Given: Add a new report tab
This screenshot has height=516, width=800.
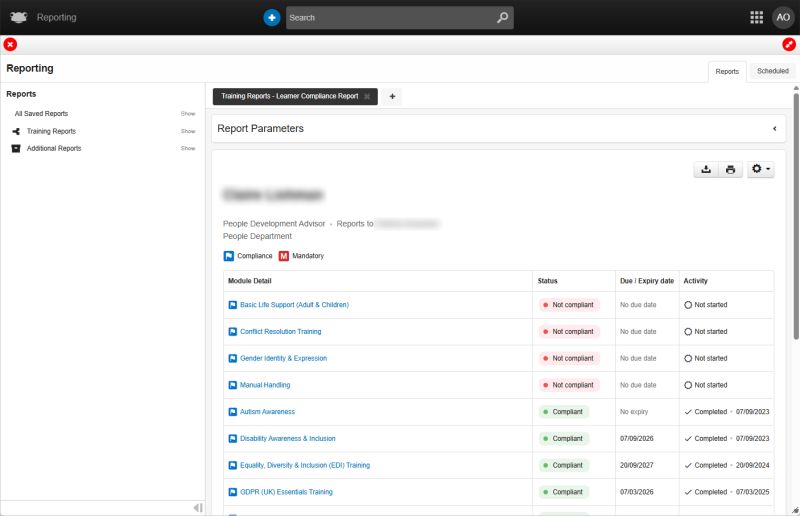Looking at the screenshot, I should click(x=393, y=96).
